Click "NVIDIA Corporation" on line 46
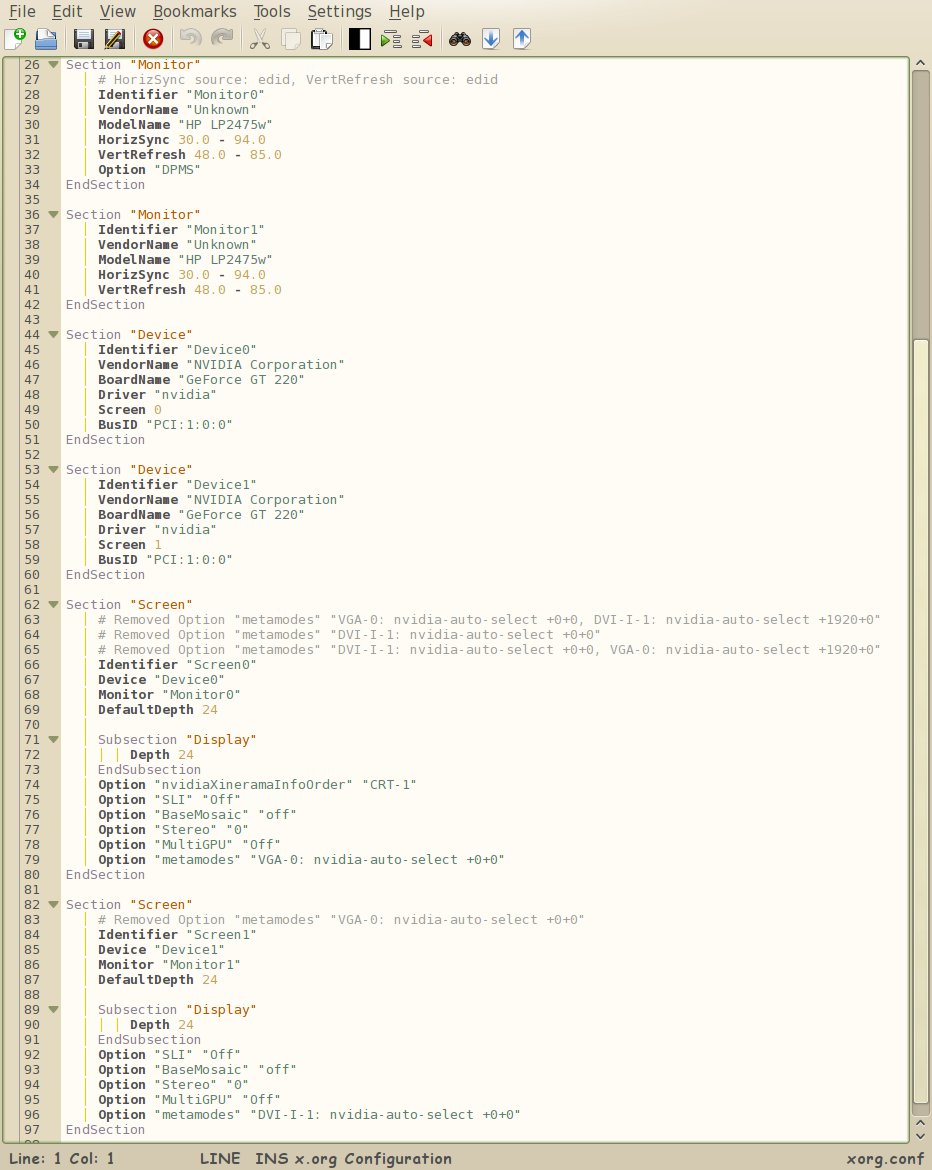This screenshot has height=1170, width=932. pyautogui.click(x=265, y=365)
